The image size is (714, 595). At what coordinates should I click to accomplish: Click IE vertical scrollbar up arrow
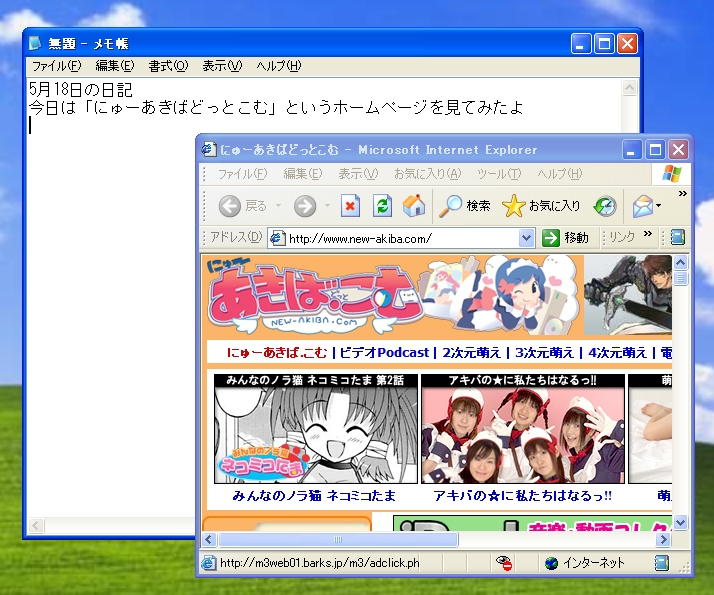(680, 263)
